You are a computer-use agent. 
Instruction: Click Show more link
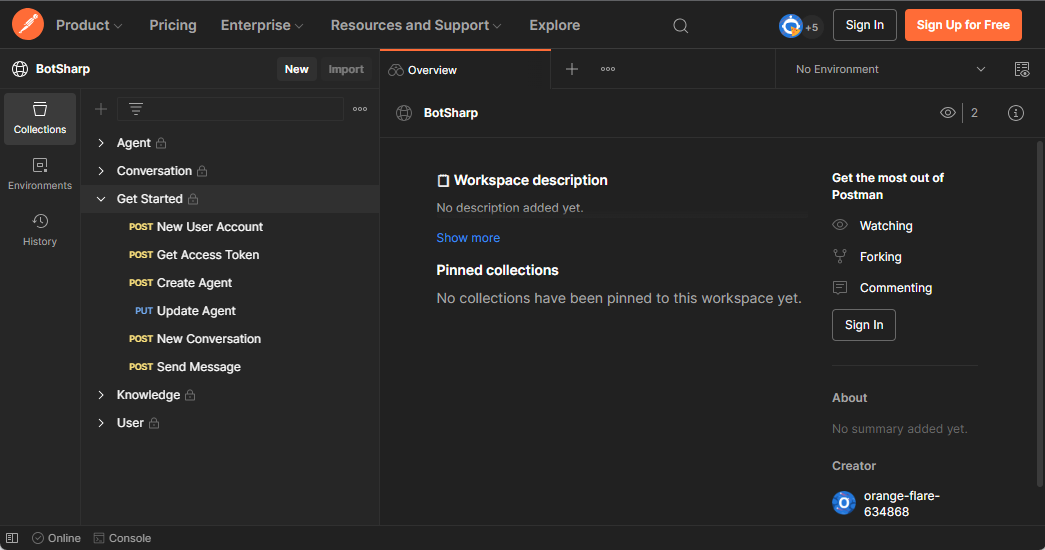click(468, 238)
